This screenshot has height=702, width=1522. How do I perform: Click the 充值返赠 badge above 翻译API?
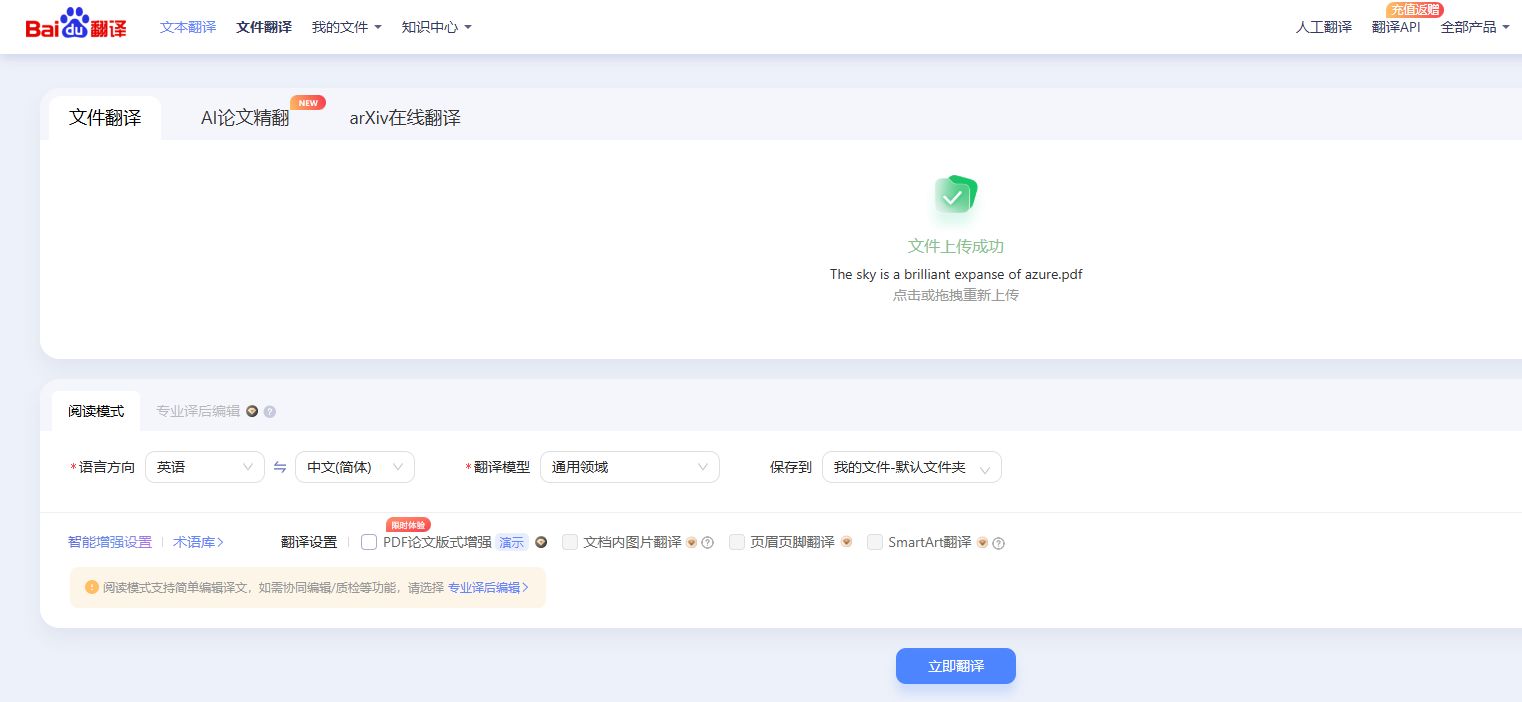coord(1415,9)
